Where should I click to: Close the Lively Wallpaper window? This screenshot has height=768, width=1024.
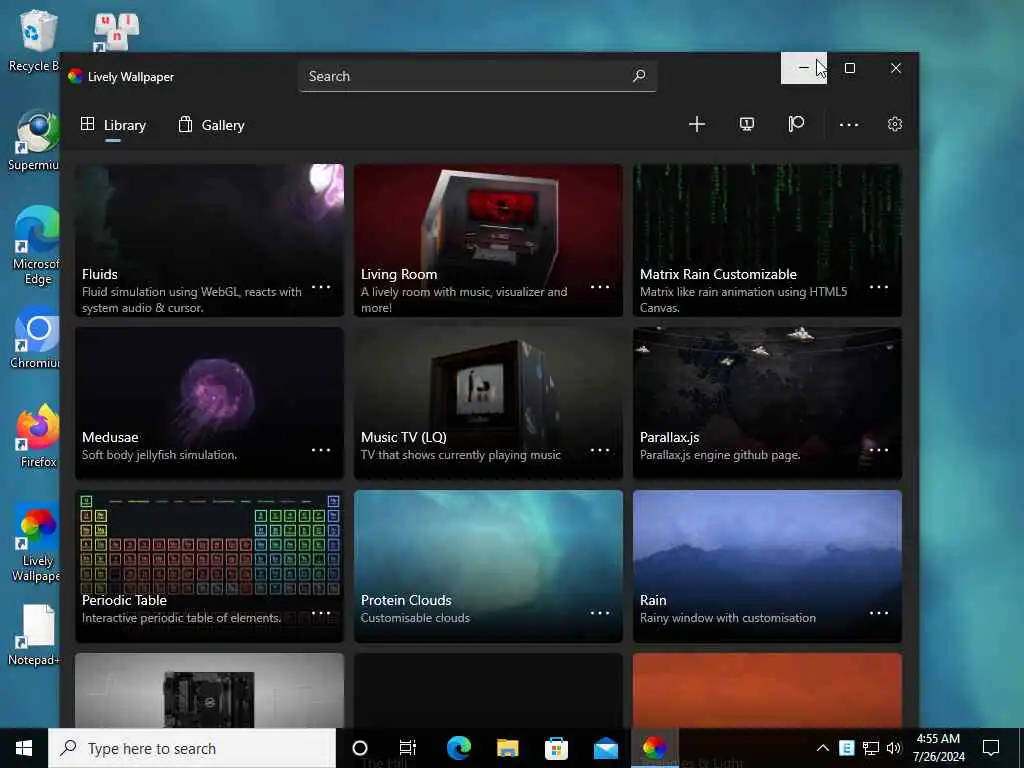click(895, 68)
